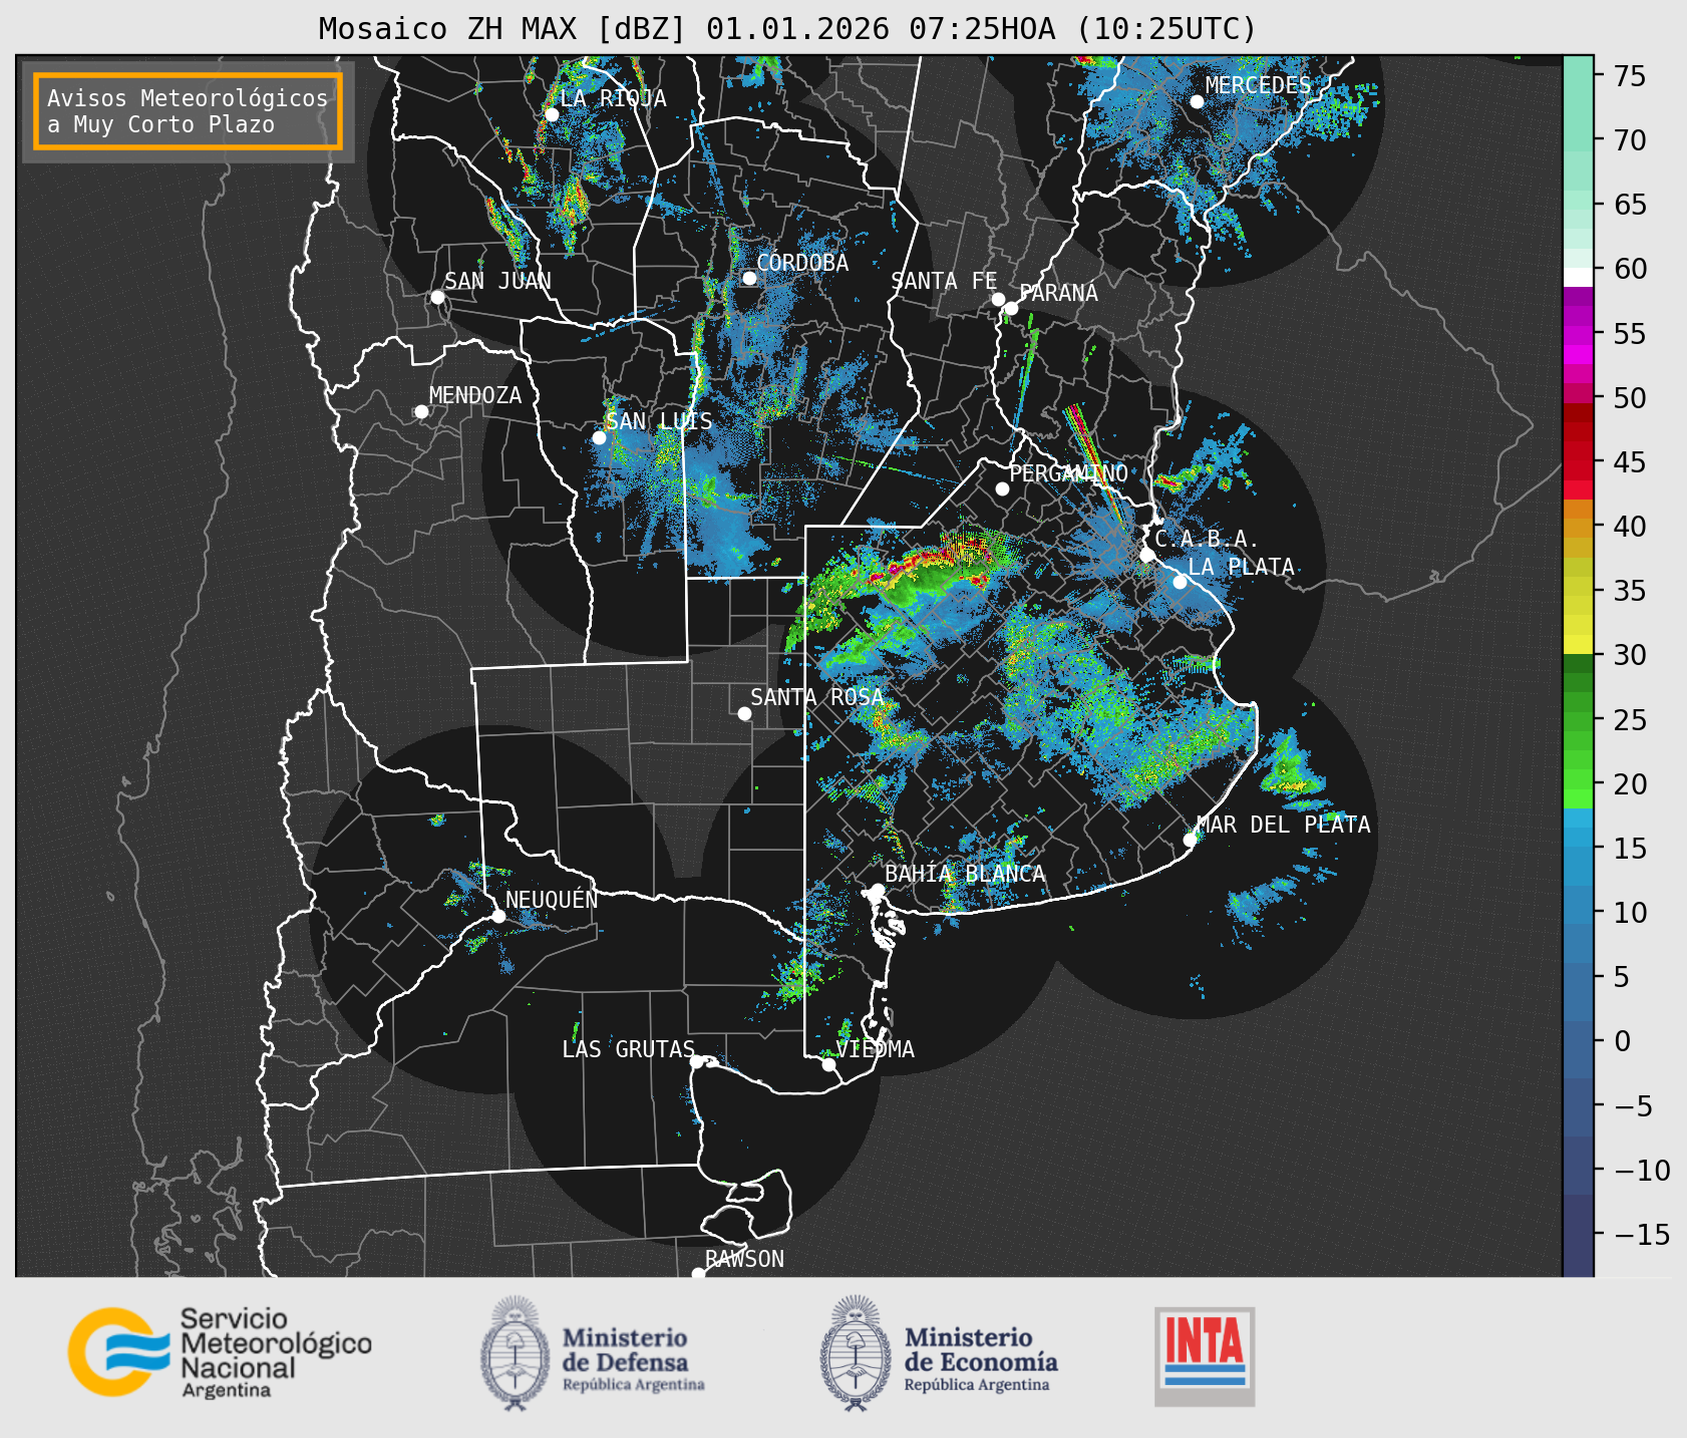Click the Avisos Meteorológicos a Muy Corto Plazo box
Screen dimensions: 1687x1438
point(188,111)
